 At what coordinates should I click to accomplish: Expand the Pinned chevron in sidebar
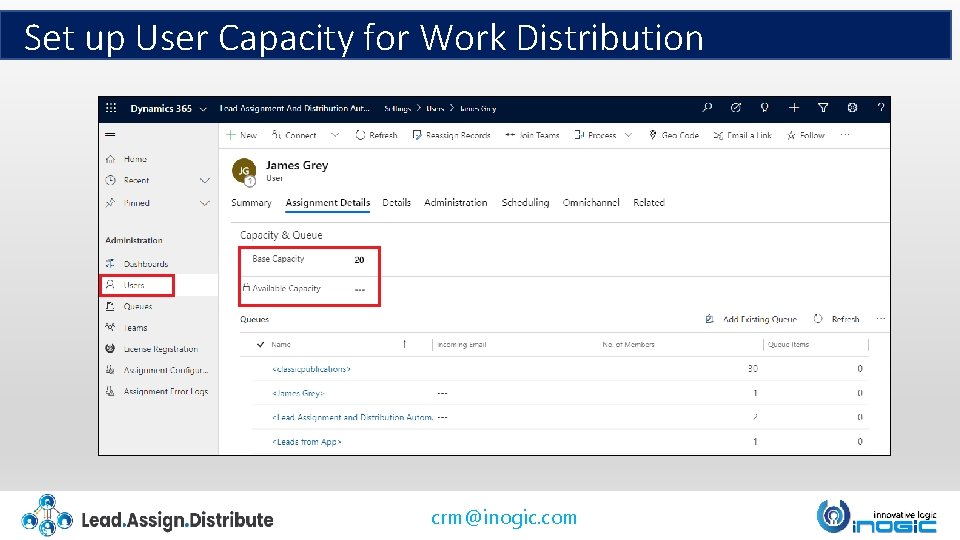click(204, 203)
